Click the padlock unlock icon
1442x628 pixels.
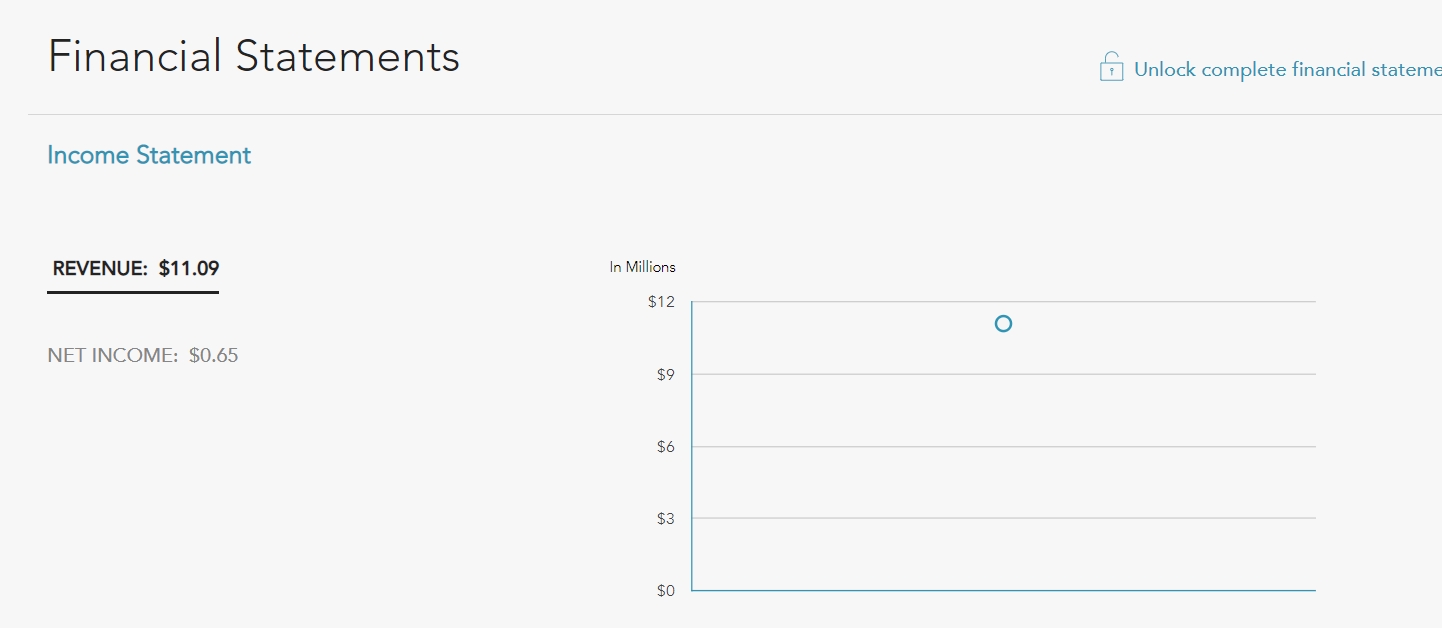[x=1111, y=67]
